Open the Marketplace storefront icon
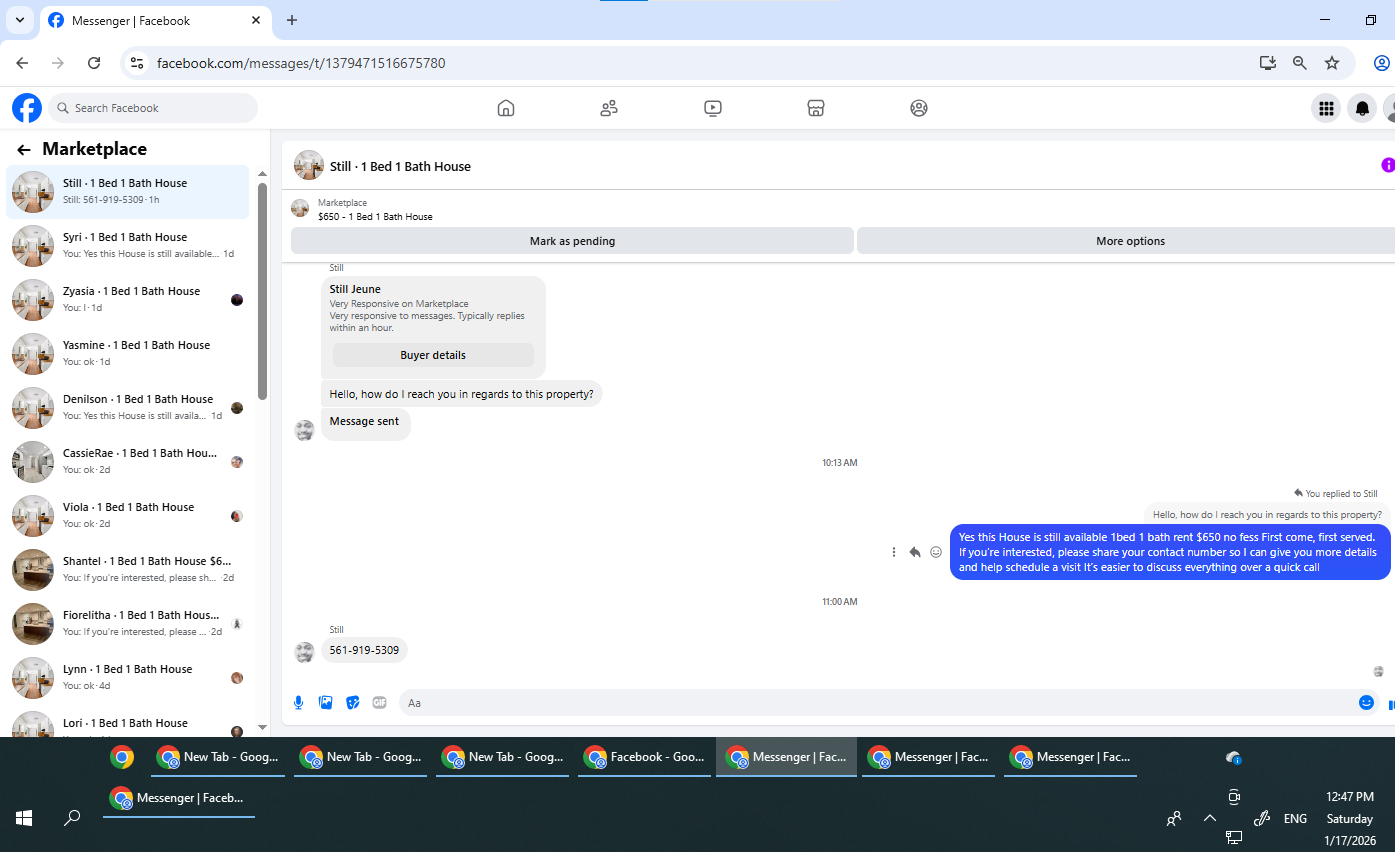Viewport: 1395px width, 852px height. pos(816,108)
